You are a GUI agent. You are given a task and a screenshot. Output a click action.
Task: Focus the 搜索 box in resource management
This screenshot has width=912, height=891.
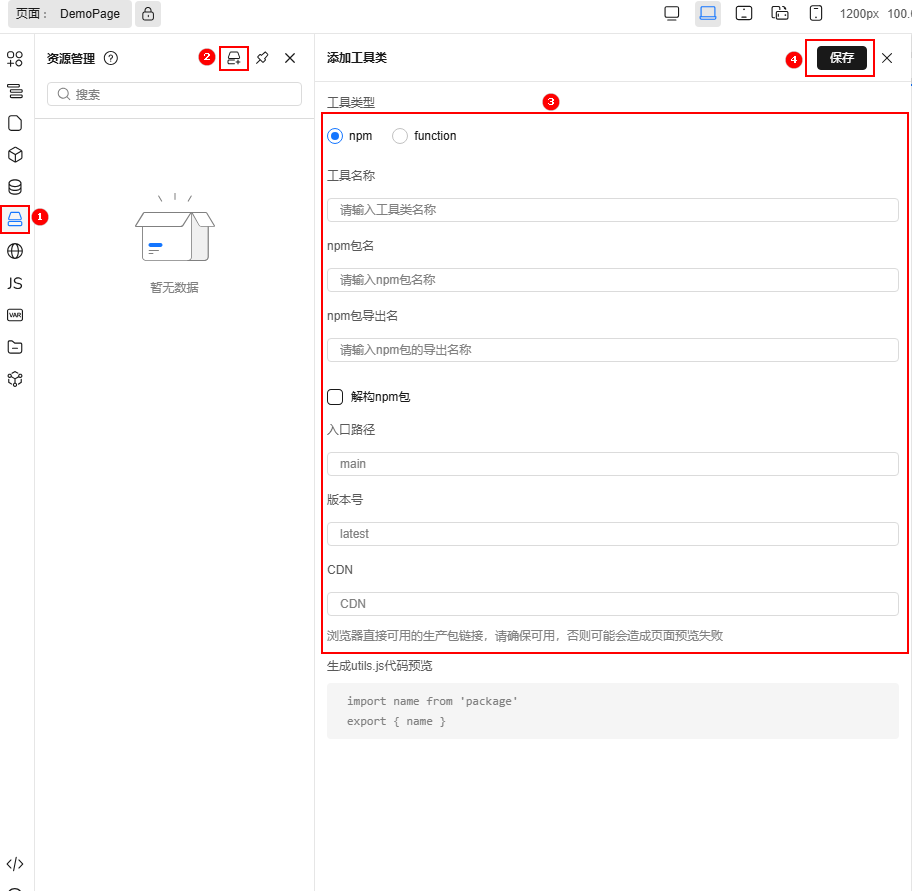click(x=175, y=94)
